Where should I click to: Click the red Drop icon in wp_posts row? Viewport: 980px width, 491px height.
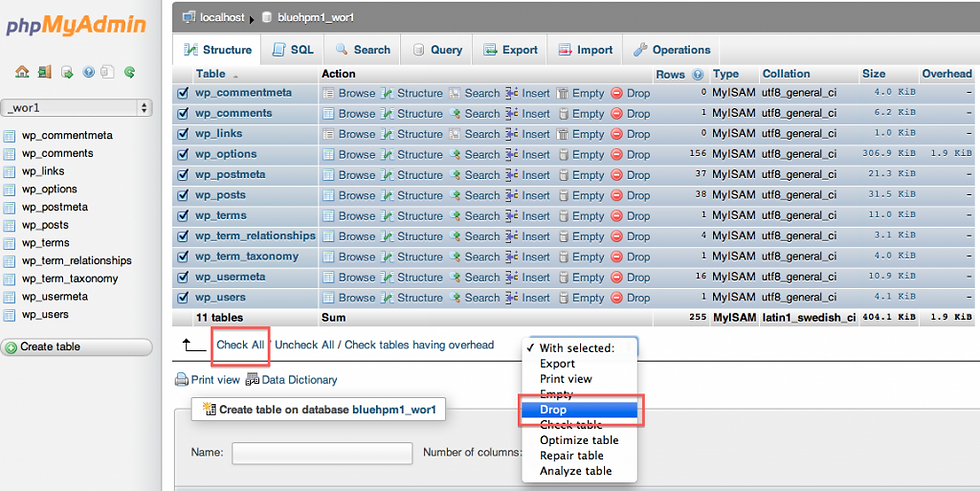pos(616,196)
